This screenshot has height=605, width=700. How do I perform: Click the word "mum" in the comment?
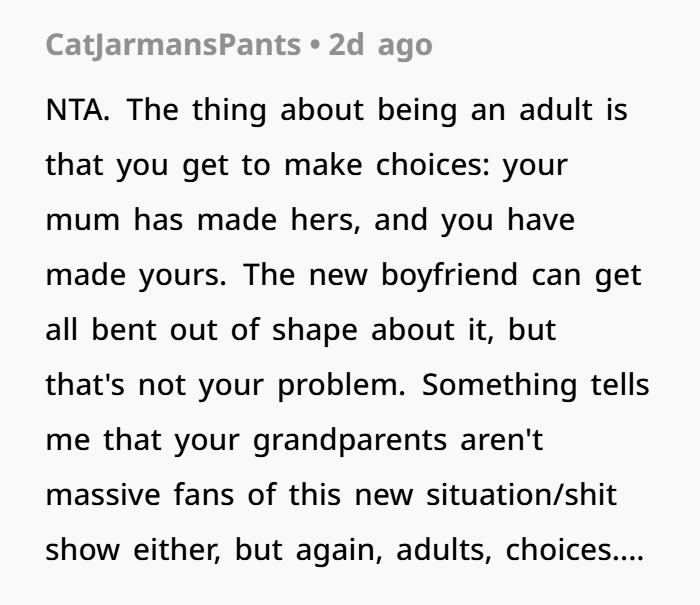(x=83, y=221)
